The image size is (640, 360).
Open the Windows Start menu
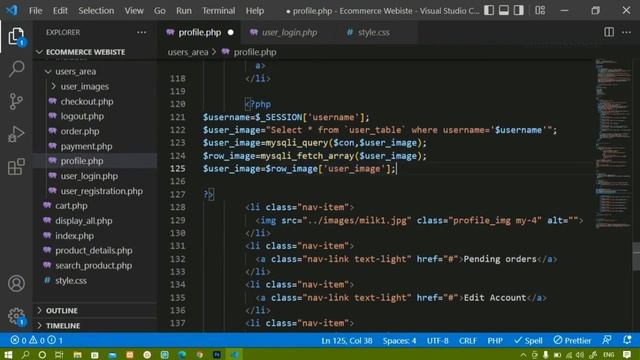(8, 355)
